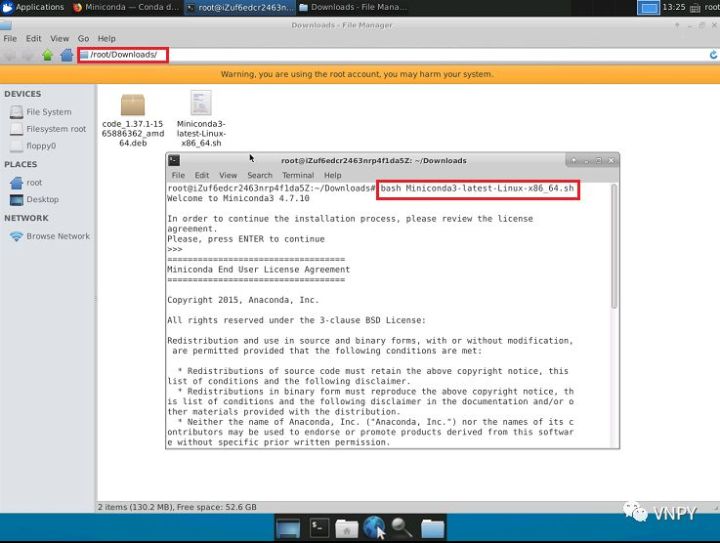Click the Miniconda3-latest-Linux-x86_64.sh filename
The width and height of the screenshot is (720, 543).
coord(201,134)
